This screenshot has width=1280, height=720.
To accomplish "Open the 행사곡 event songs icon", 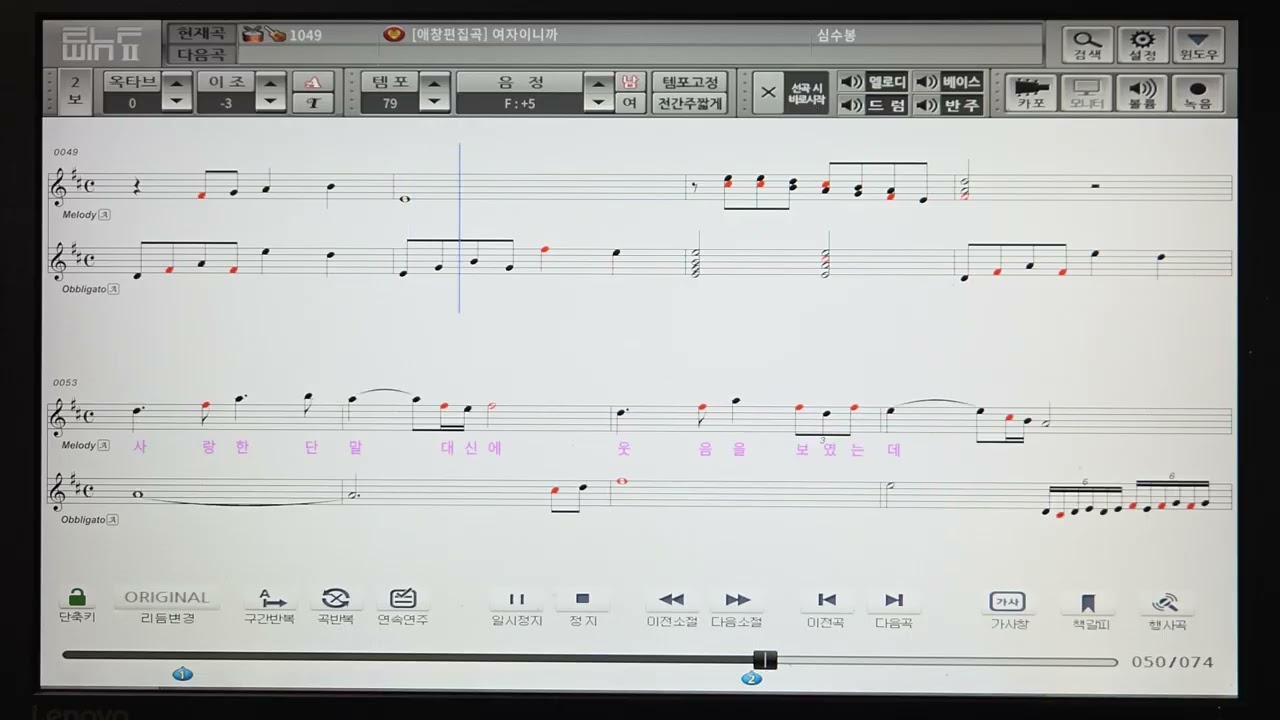I will tap(1166, 609).
